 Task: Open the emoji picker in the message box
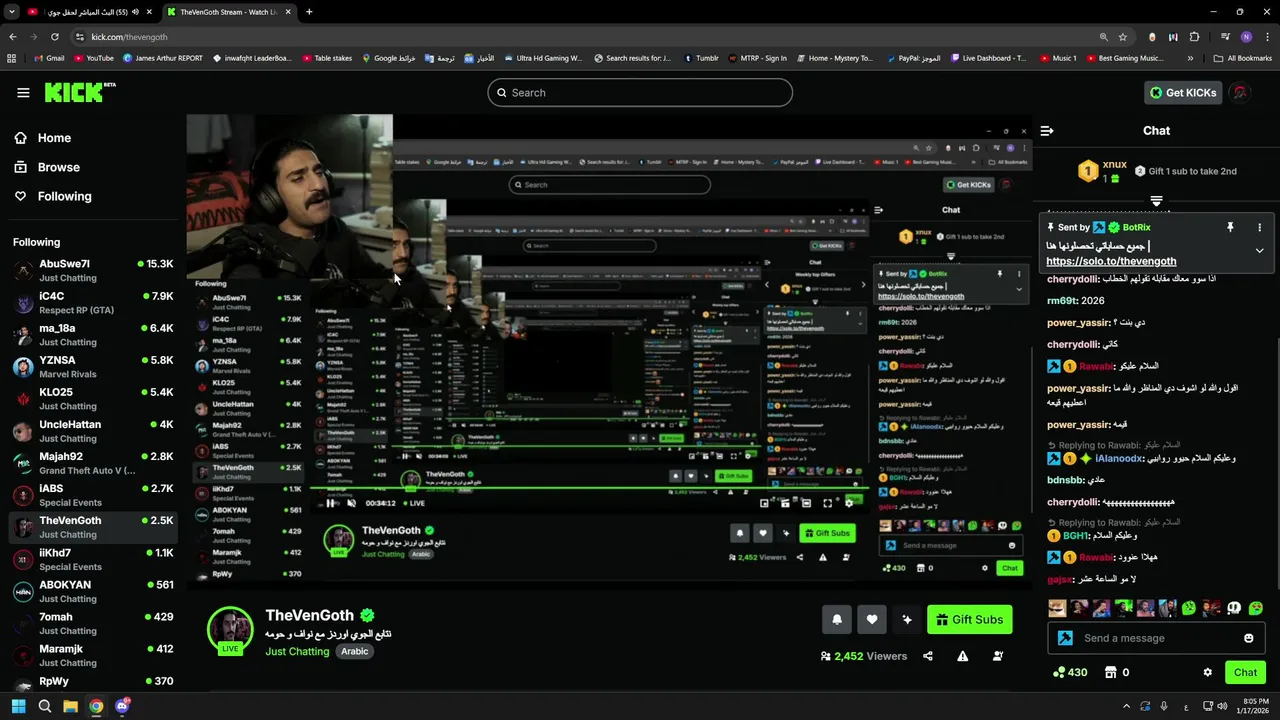click(1248, 638)
